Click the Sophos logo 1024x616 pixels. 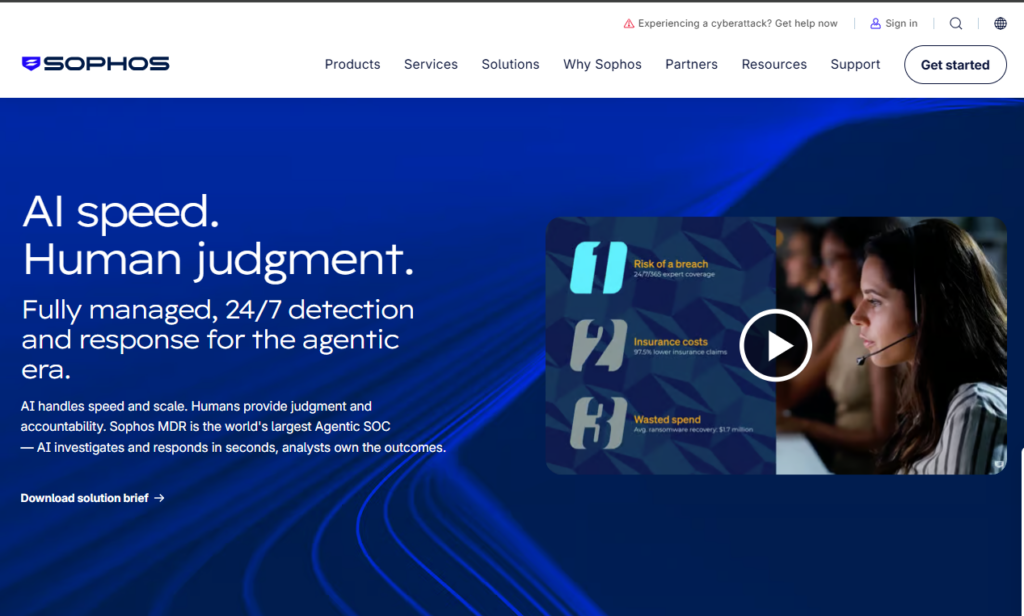tap(95, 63)
